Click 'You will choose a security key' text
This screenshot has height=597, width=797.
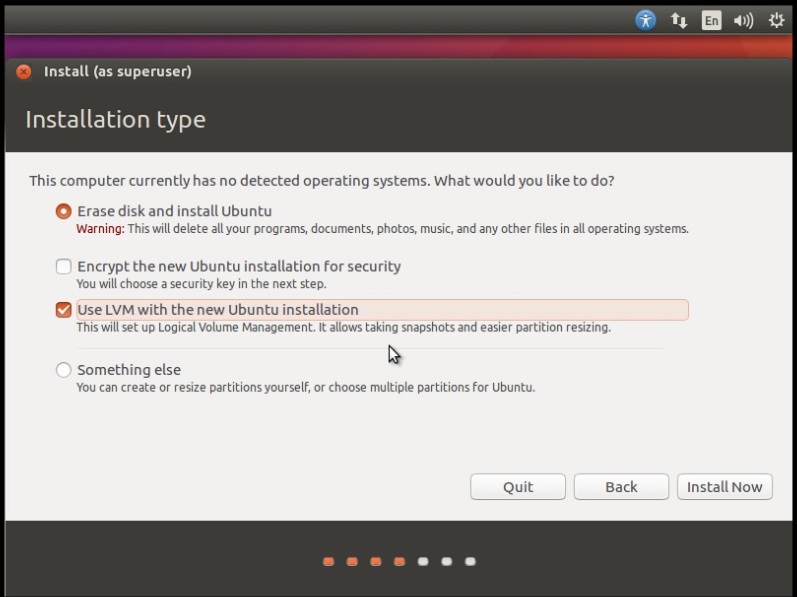(201, 284)
